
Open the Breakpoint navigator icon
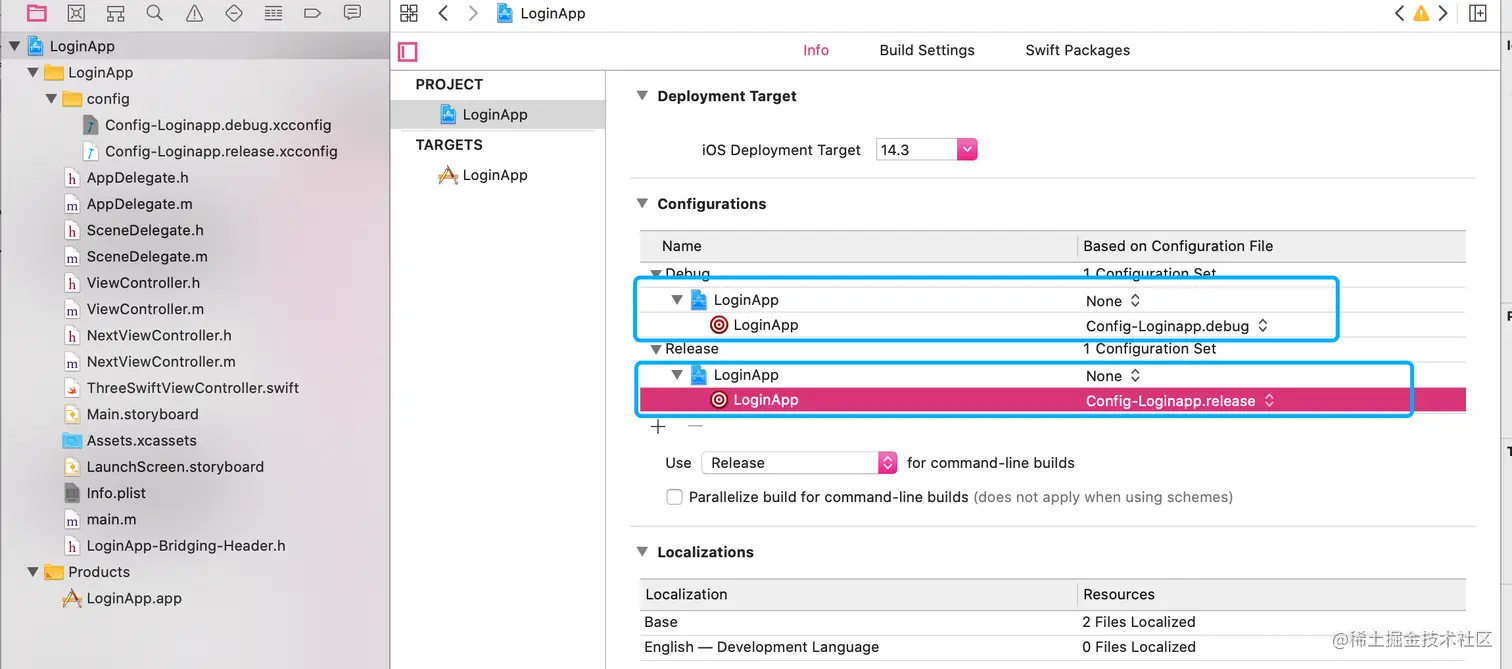(x=312, y=13)
